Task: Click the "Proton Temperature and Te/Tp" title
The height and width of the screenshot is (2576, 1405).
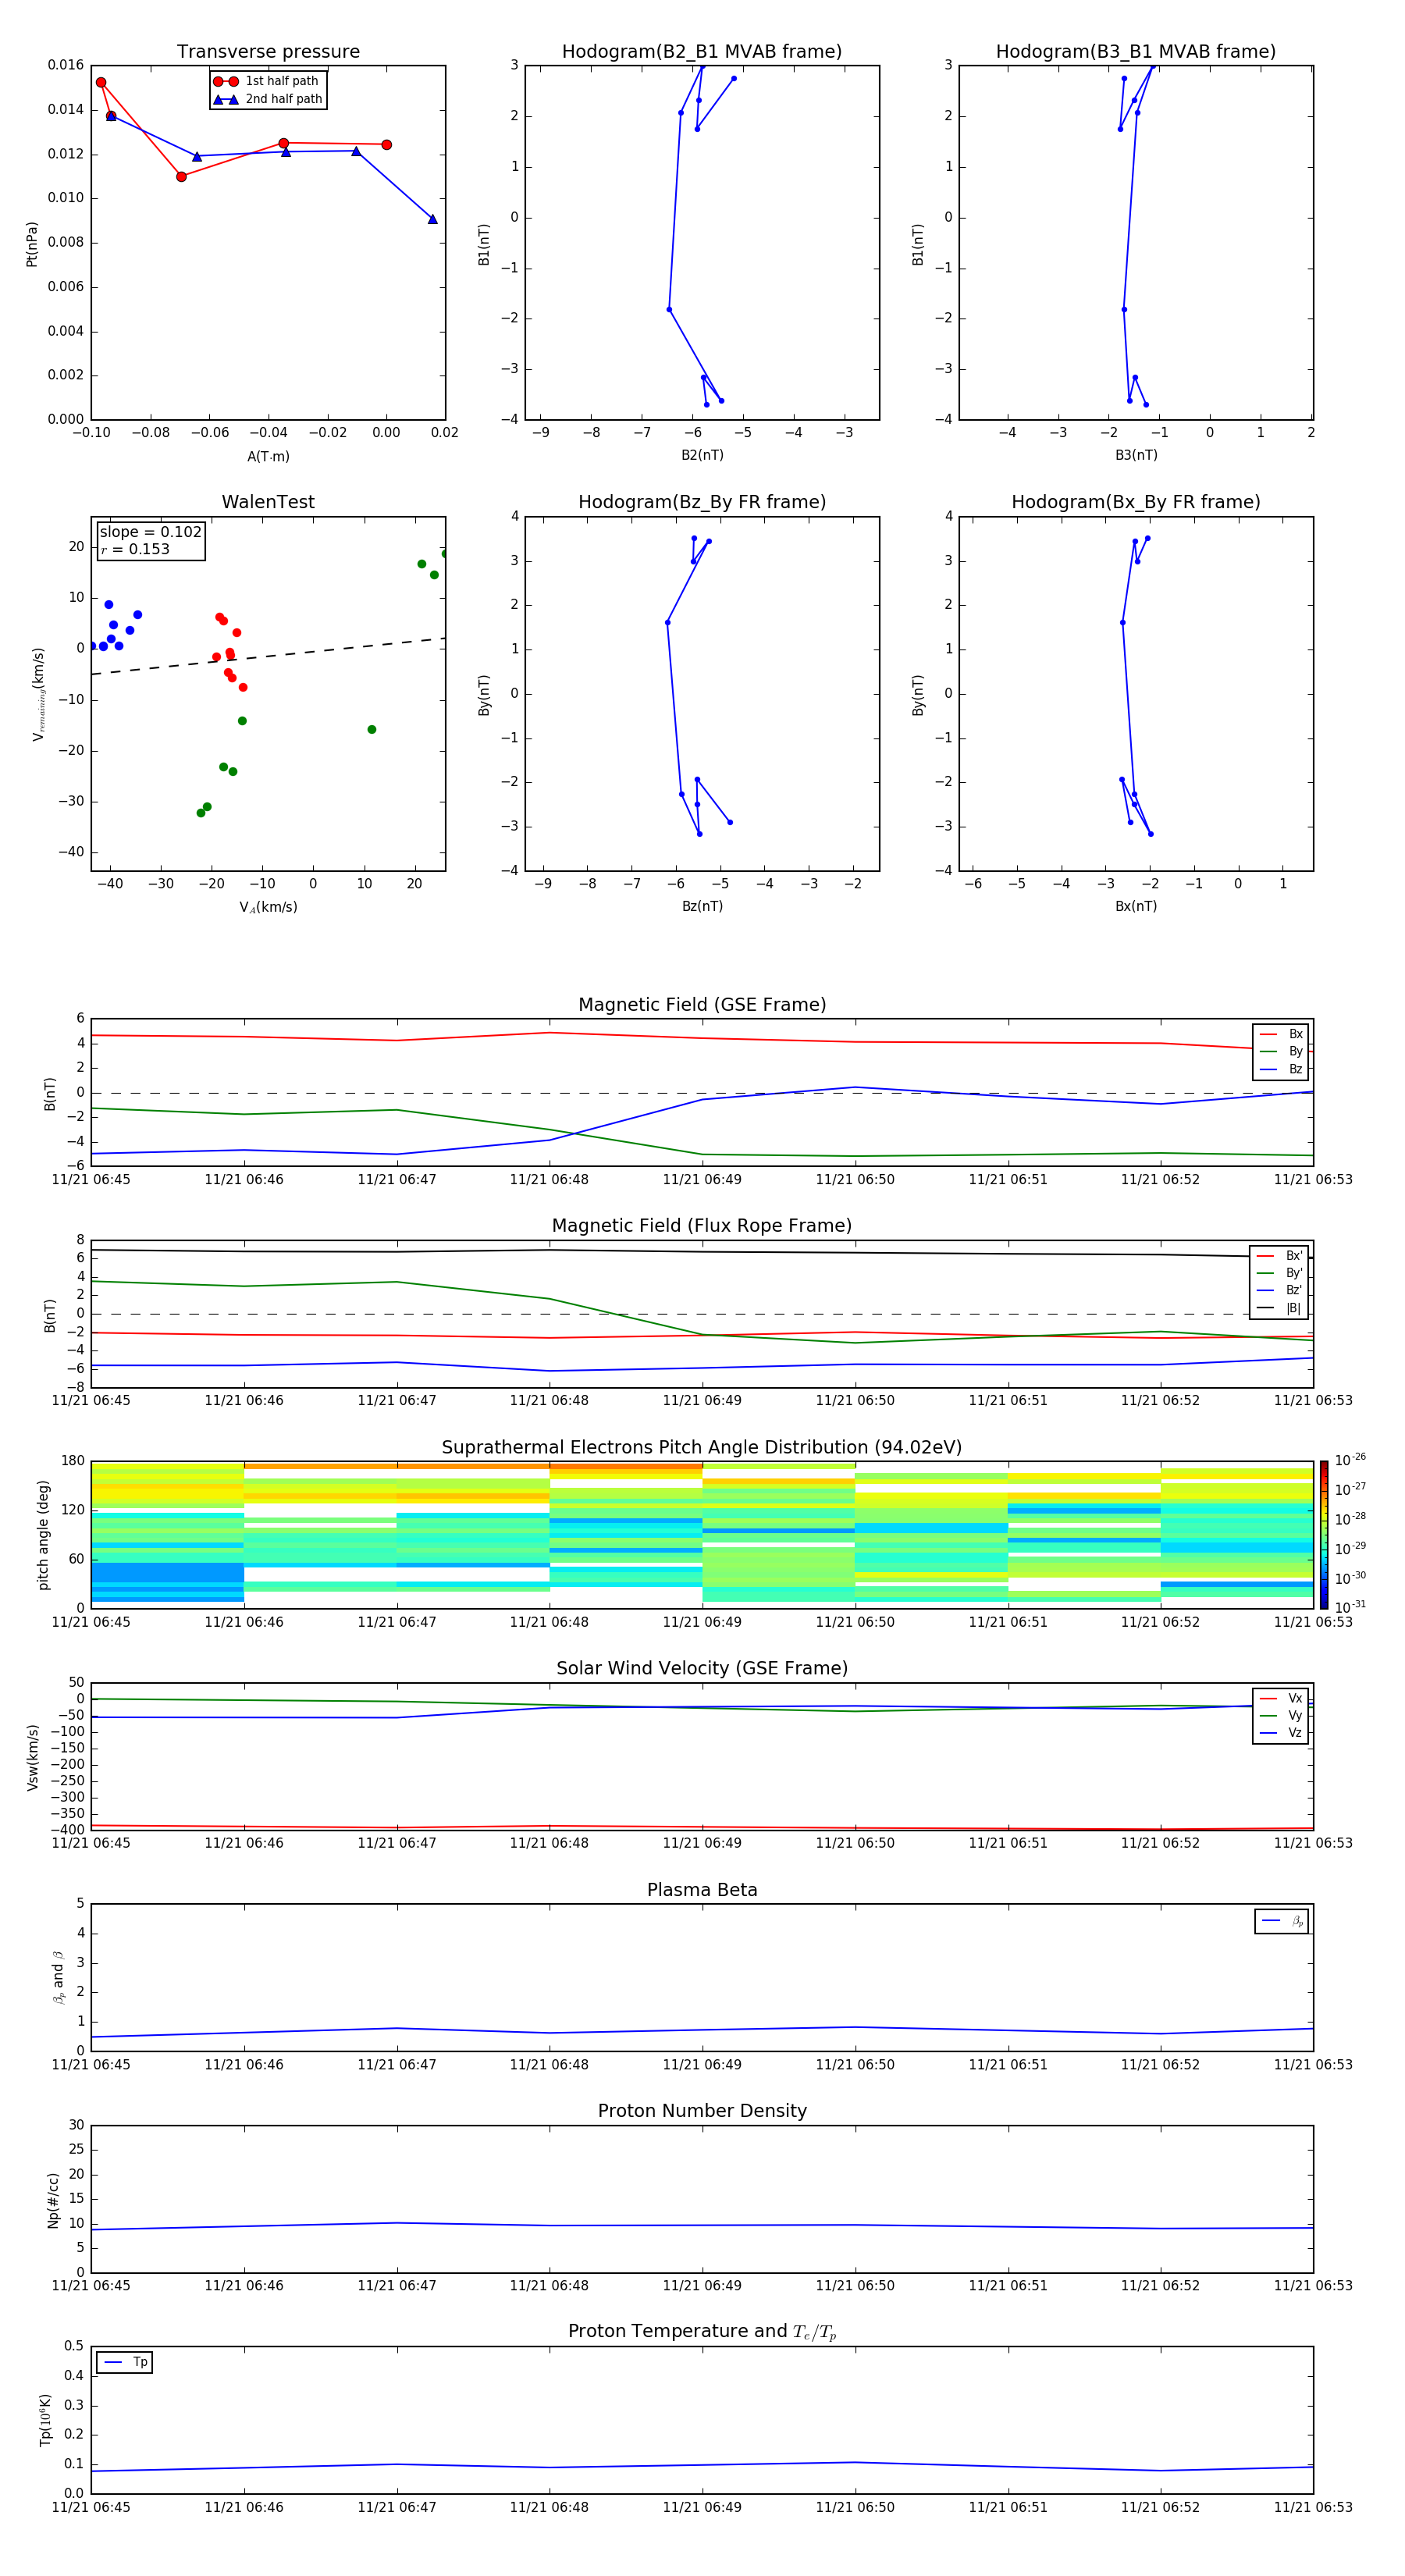Action: click(702, 2332)
